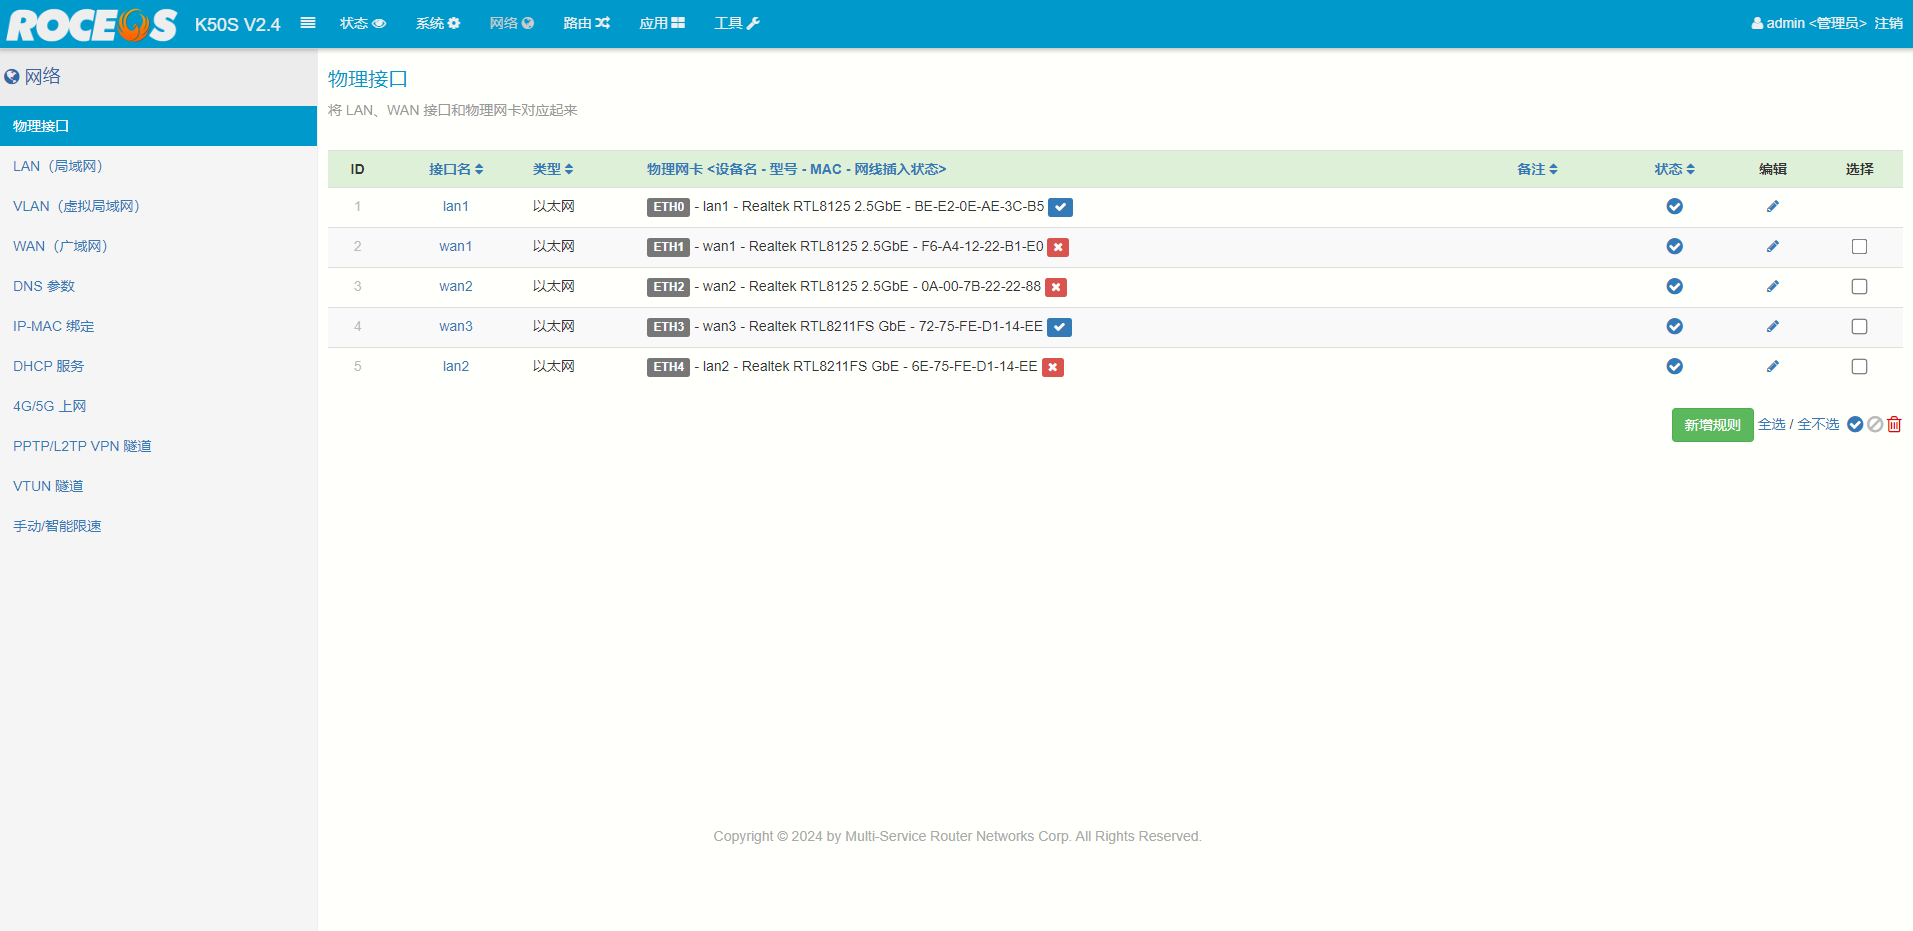The width and height of the screenshot is (1913, 931).
Task: Select the wan1 row checkbox
Action: (x=1859, y=247)
